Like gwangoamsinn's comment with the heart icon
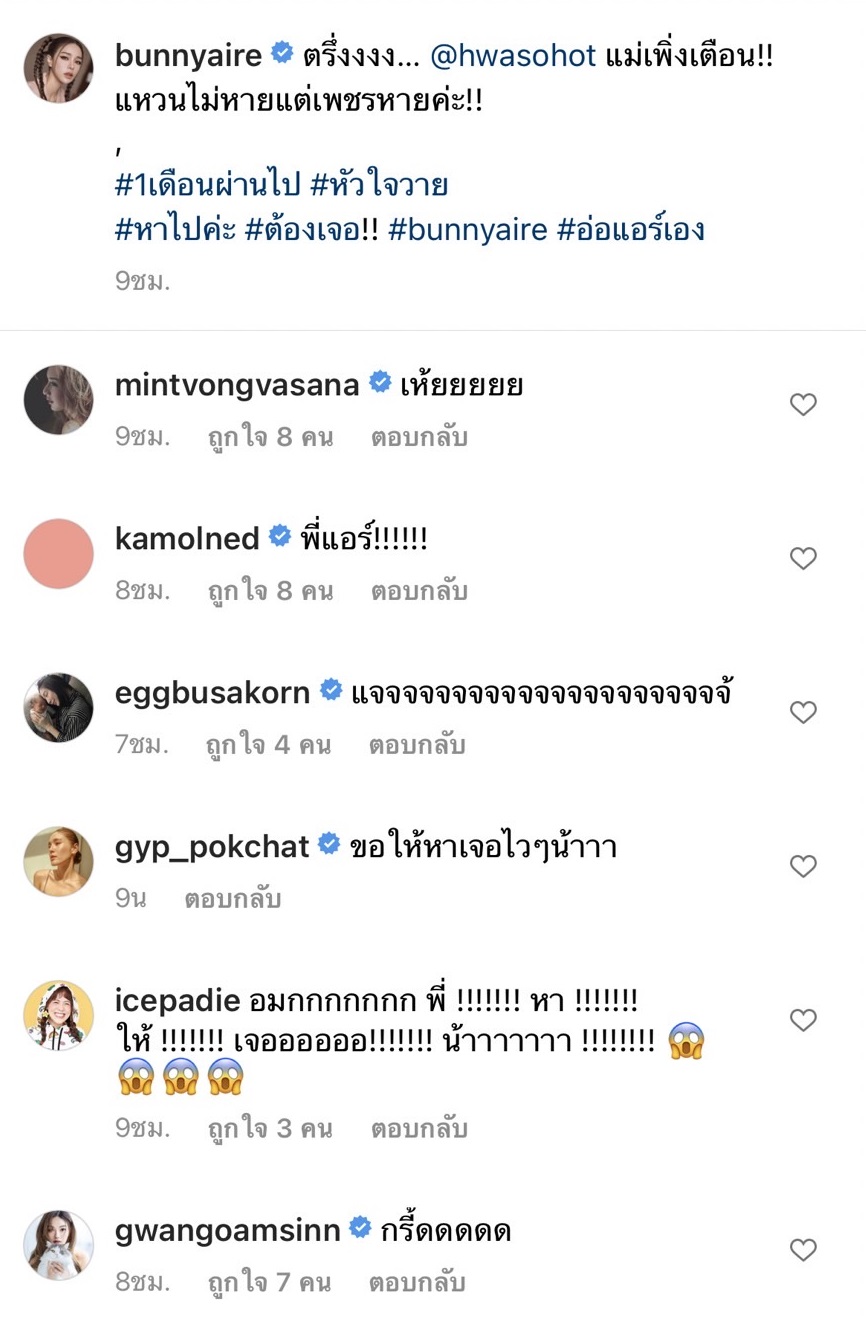 coord(803,1250)
